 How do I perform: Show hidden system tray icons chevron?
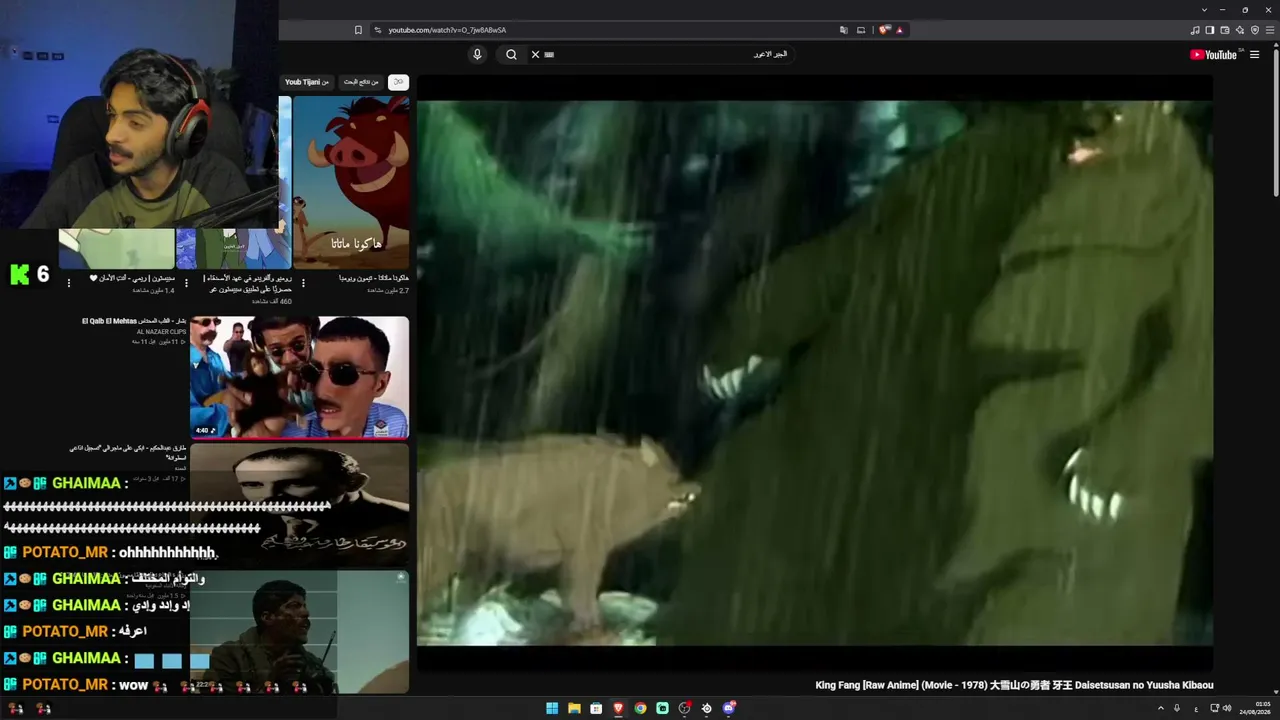point(1160,708)
